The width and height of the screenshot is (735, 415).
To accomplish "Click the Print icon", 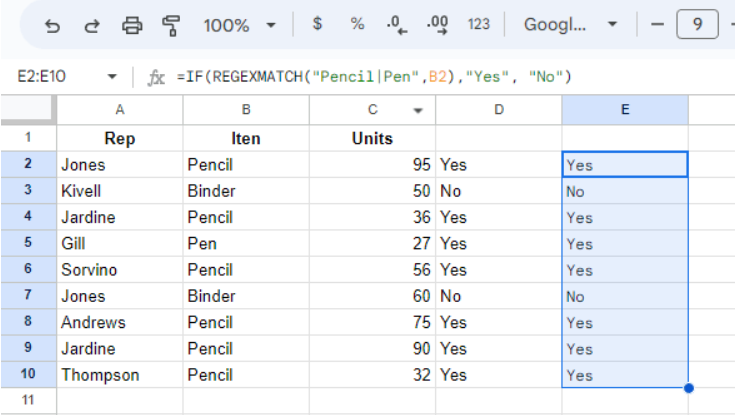I will tap(132, 25).
